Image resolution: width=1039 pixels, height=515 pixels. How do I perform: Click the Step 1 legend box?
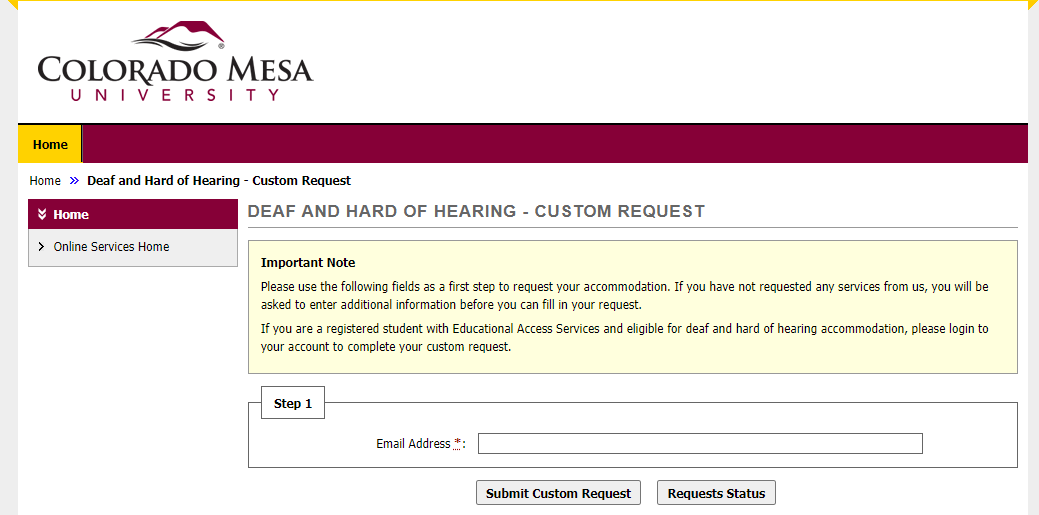click(293, 404)
